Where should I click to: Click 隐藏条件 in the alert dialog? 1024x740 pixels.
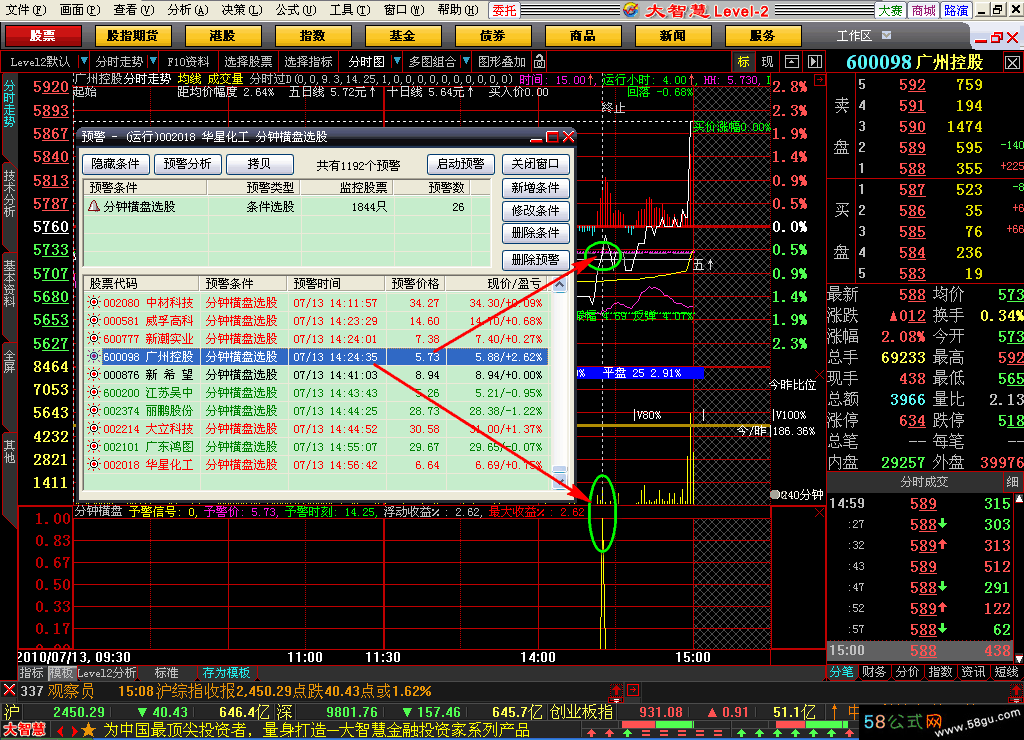[x=116, y=164]
